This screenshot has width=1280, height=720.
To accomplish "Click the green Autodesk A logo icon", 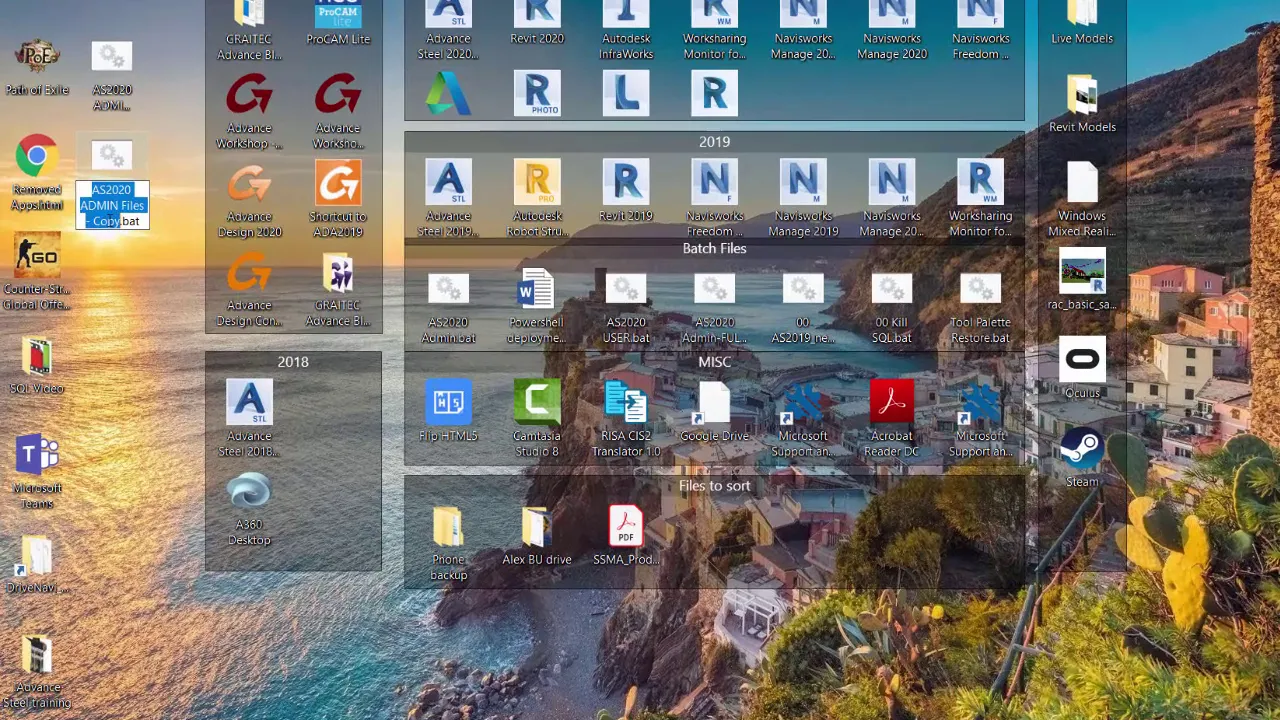I will [x=448, y=94].
